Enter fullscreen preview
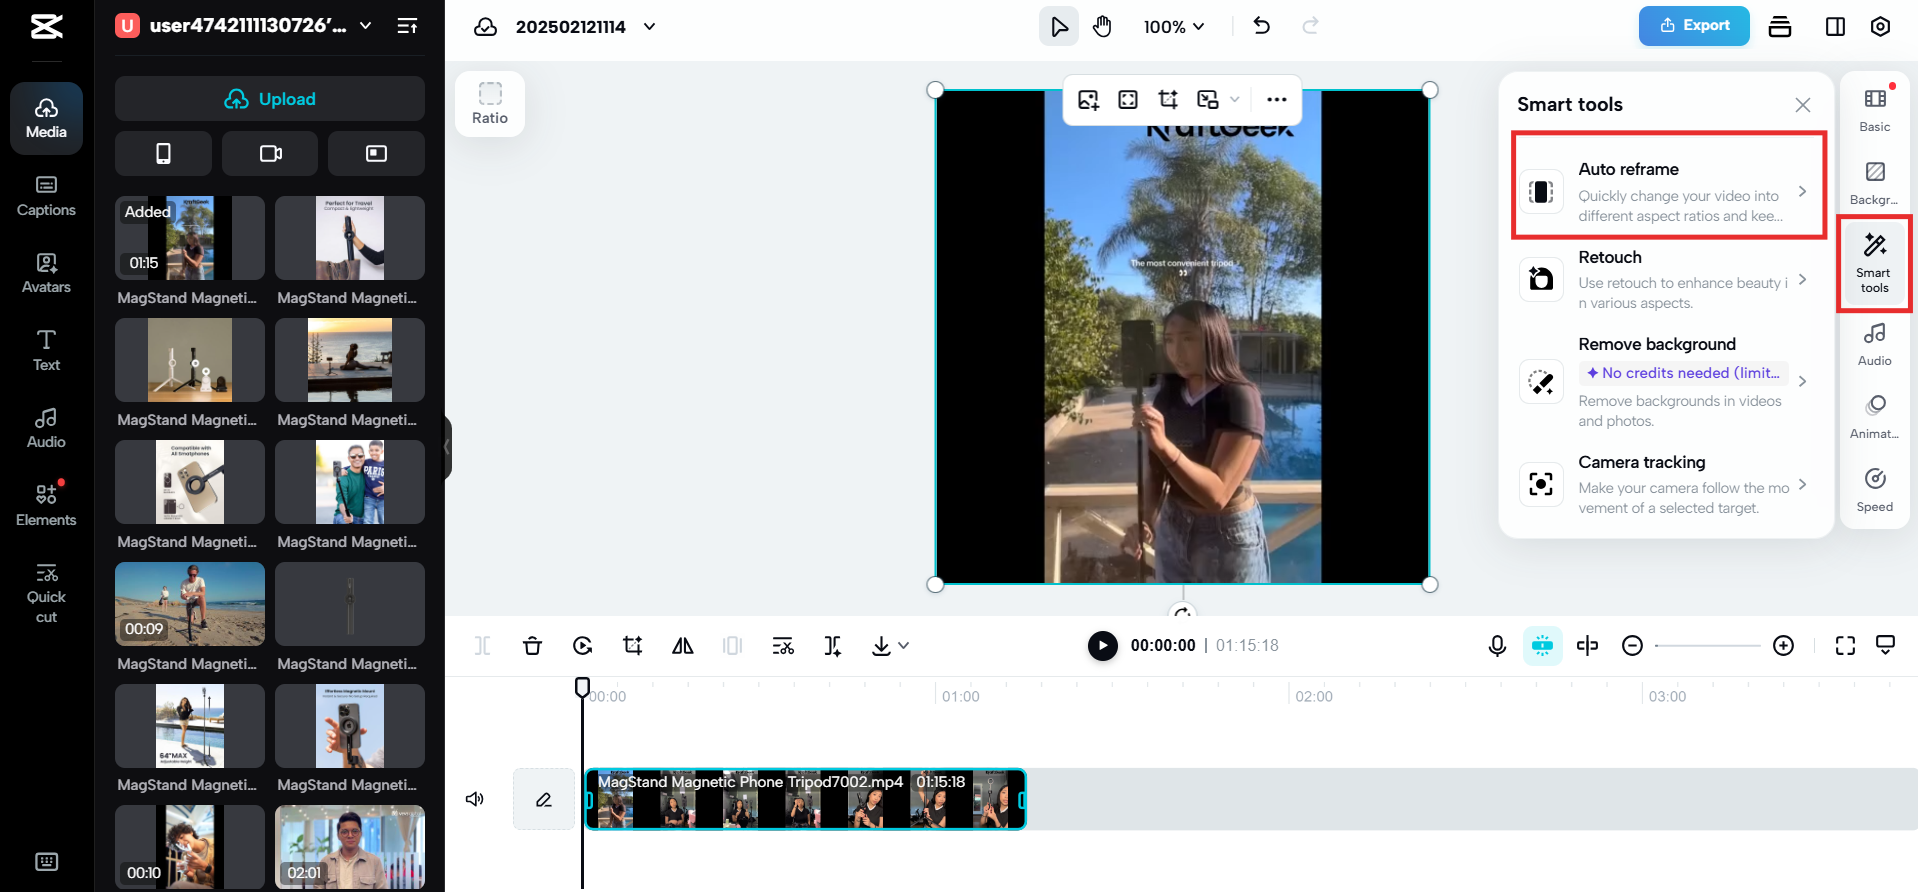 coord(1845,646)
